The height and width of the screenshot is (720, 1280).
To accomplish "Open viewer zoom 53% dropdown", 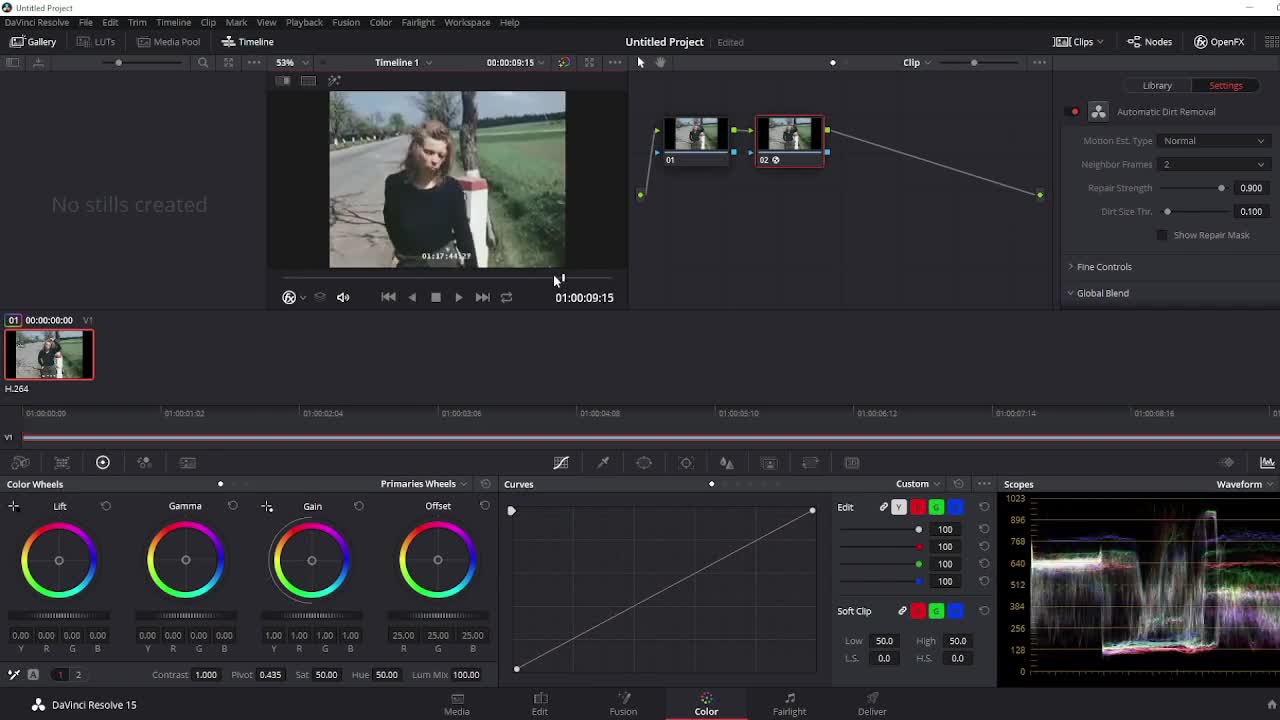I will [x=292, y=62].
